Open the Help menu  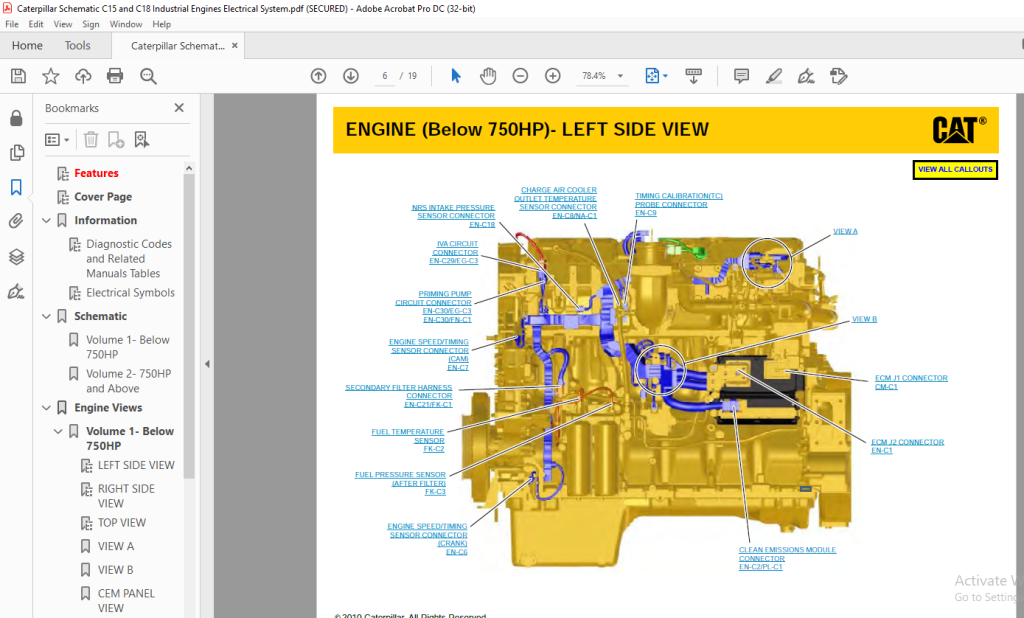click(x=161, y=24)
